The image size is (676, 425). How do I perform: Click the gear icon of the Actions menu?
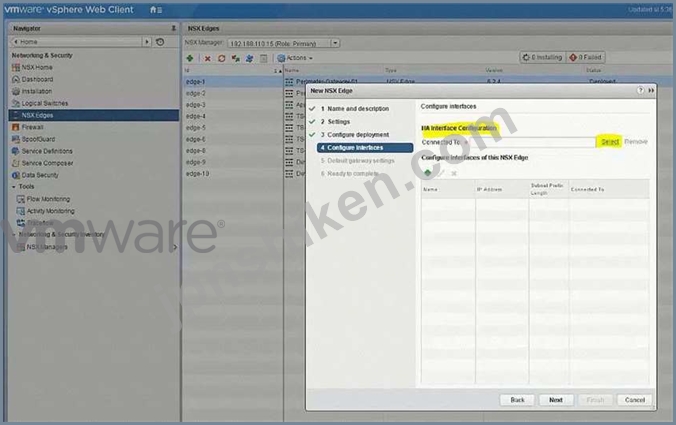pos(281,58)
